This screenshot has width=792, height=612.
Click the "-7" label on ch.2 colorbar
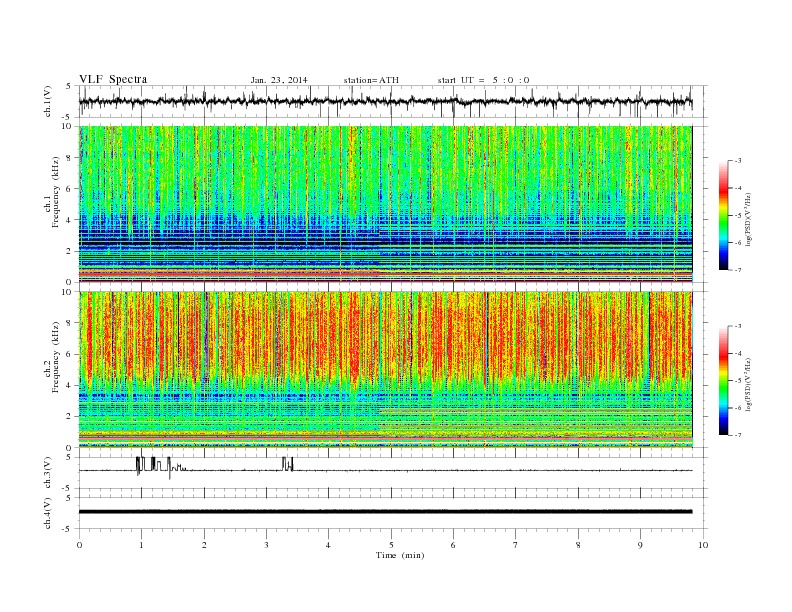[x=737, y=435]
